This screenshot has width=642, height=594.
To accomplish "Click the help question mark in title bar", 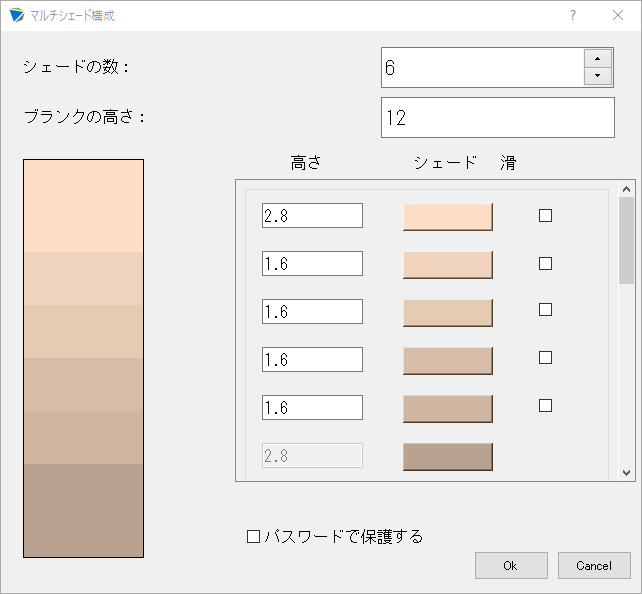I will pos(573,16).
